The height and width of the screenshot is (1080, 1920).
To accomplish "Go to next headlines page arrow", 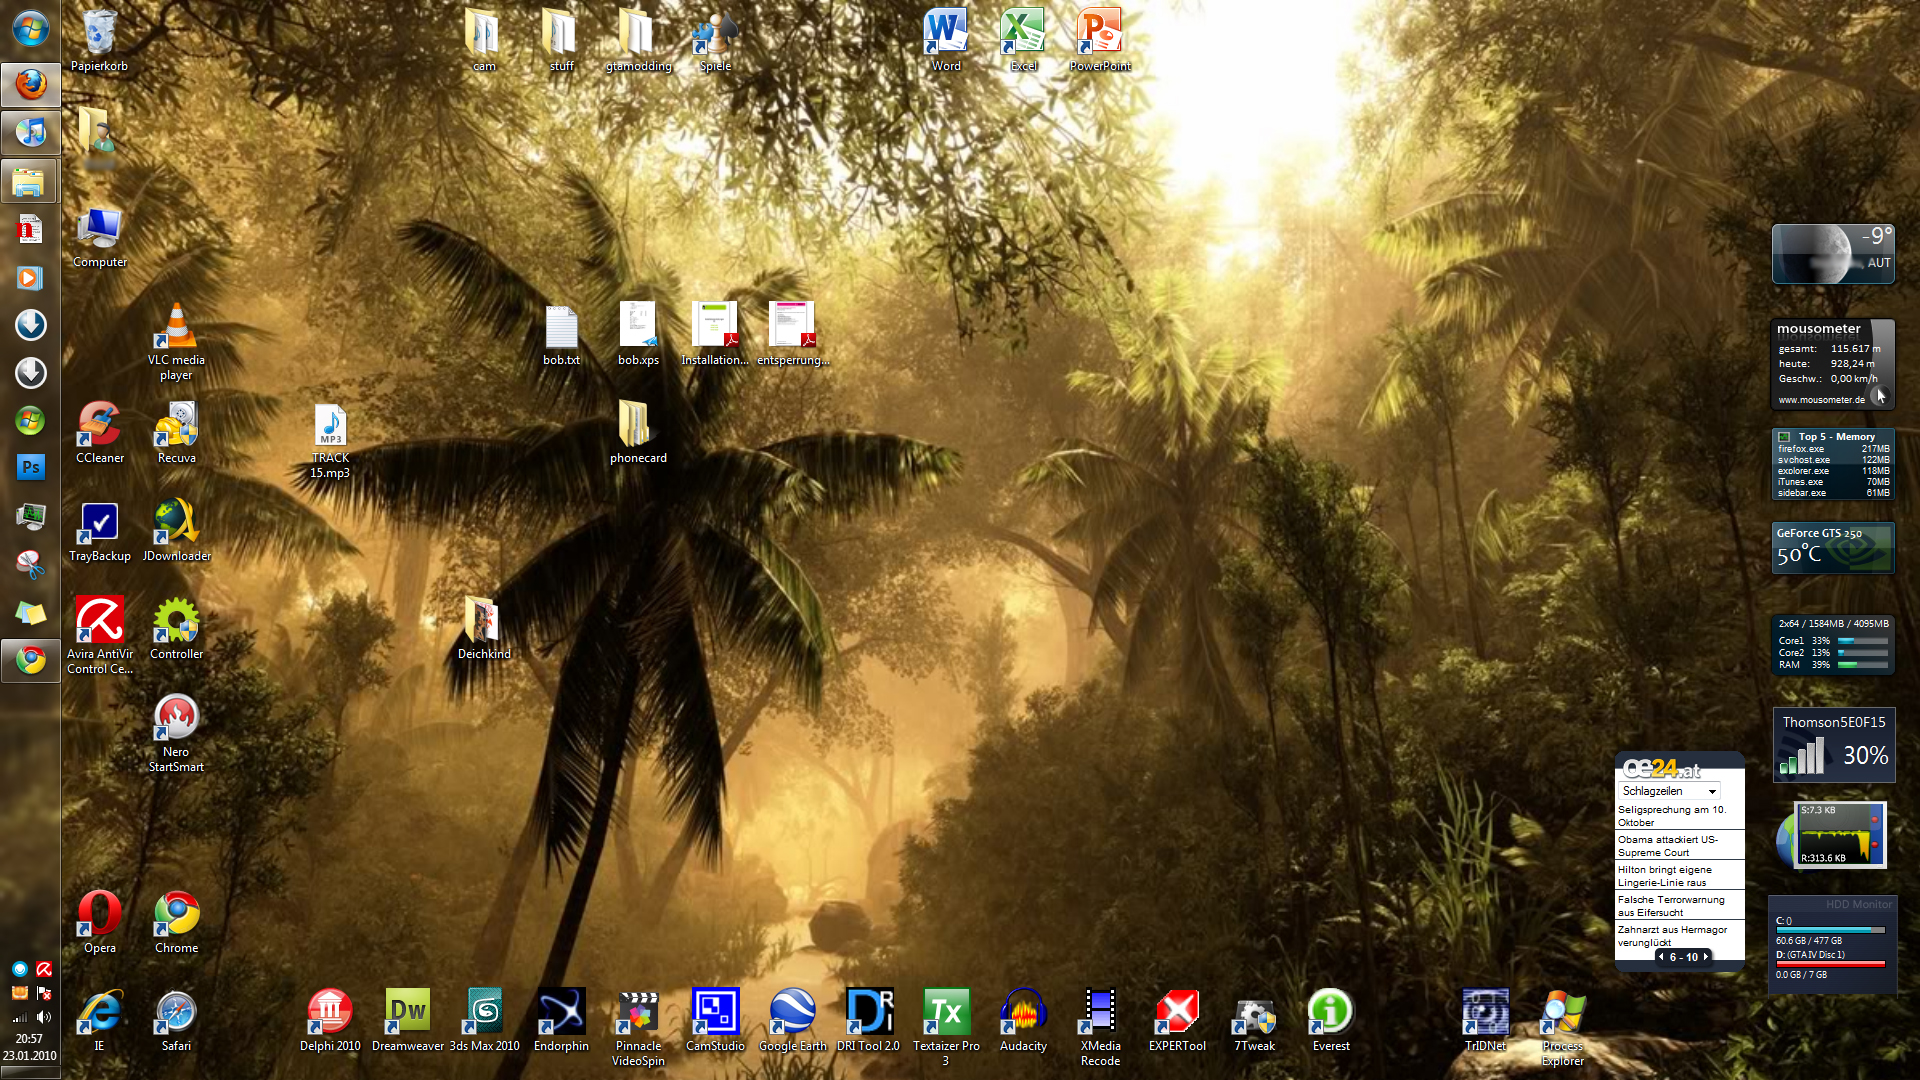I will point(1706,957).
